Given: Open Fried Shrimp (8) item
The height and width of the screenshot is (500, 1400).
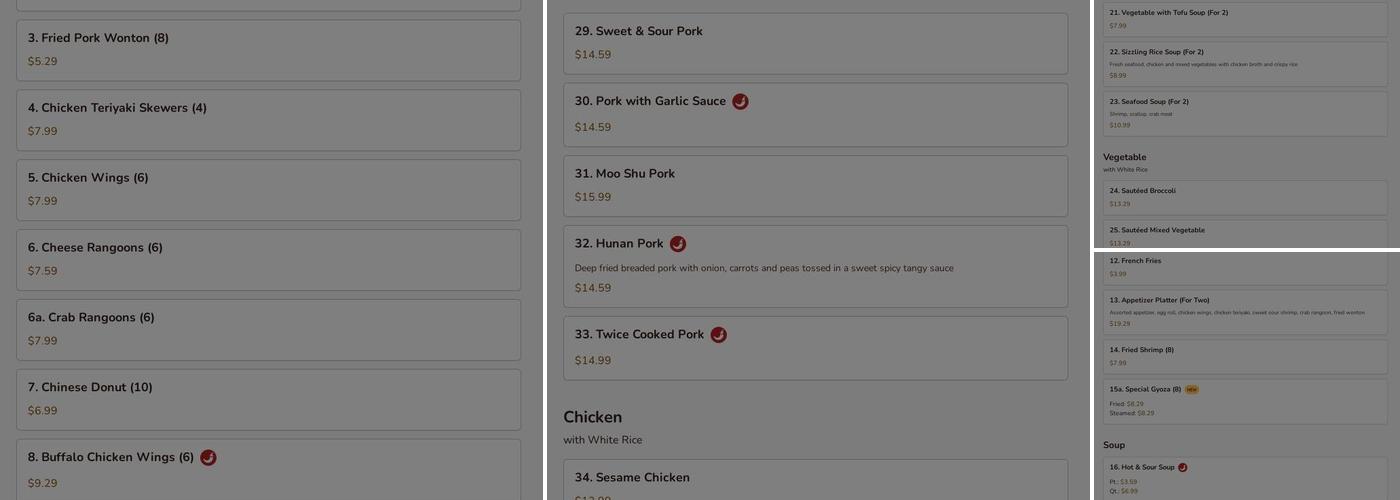Looking at the screenshot, I should pyautogui.click(x=1245, y=356).
